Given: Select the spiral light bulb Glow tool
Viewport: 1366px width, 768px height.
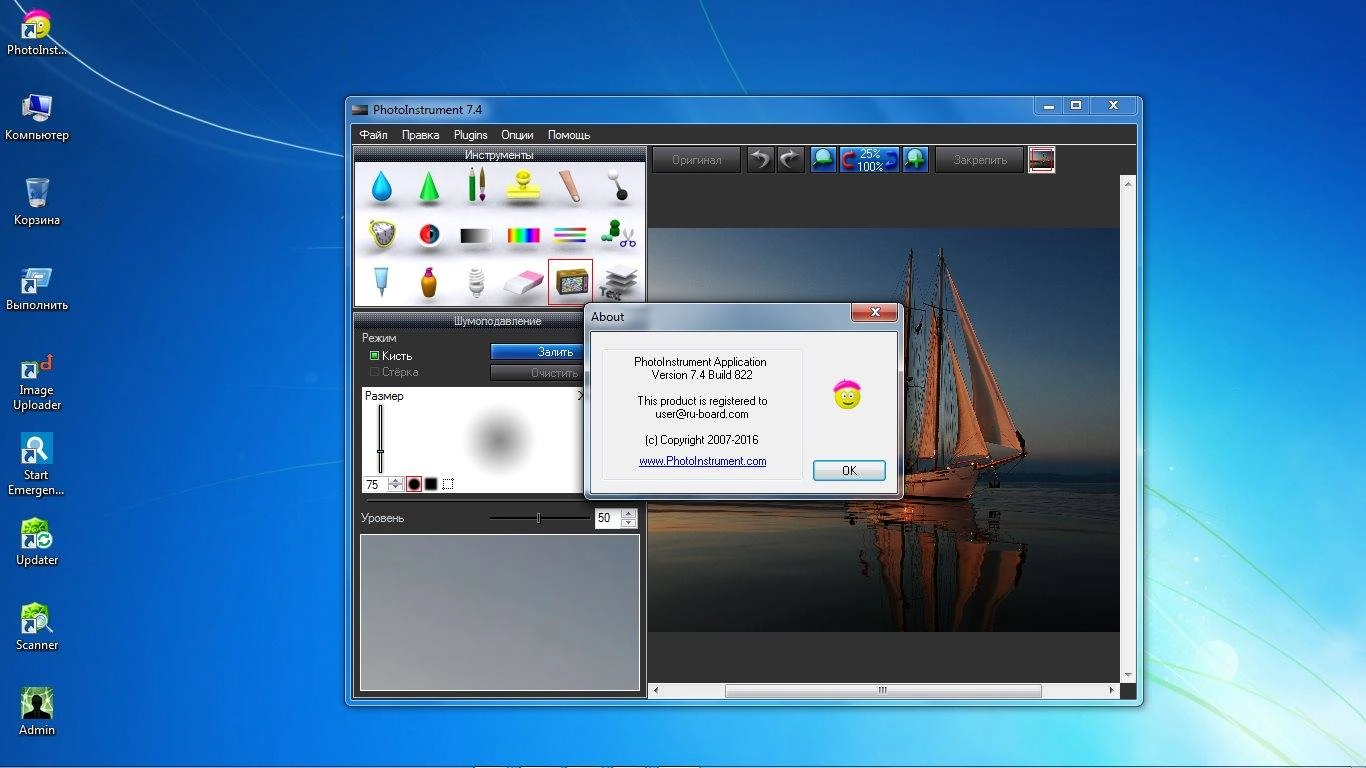Looking at the screenshot, I should click(x=476, y=282).
